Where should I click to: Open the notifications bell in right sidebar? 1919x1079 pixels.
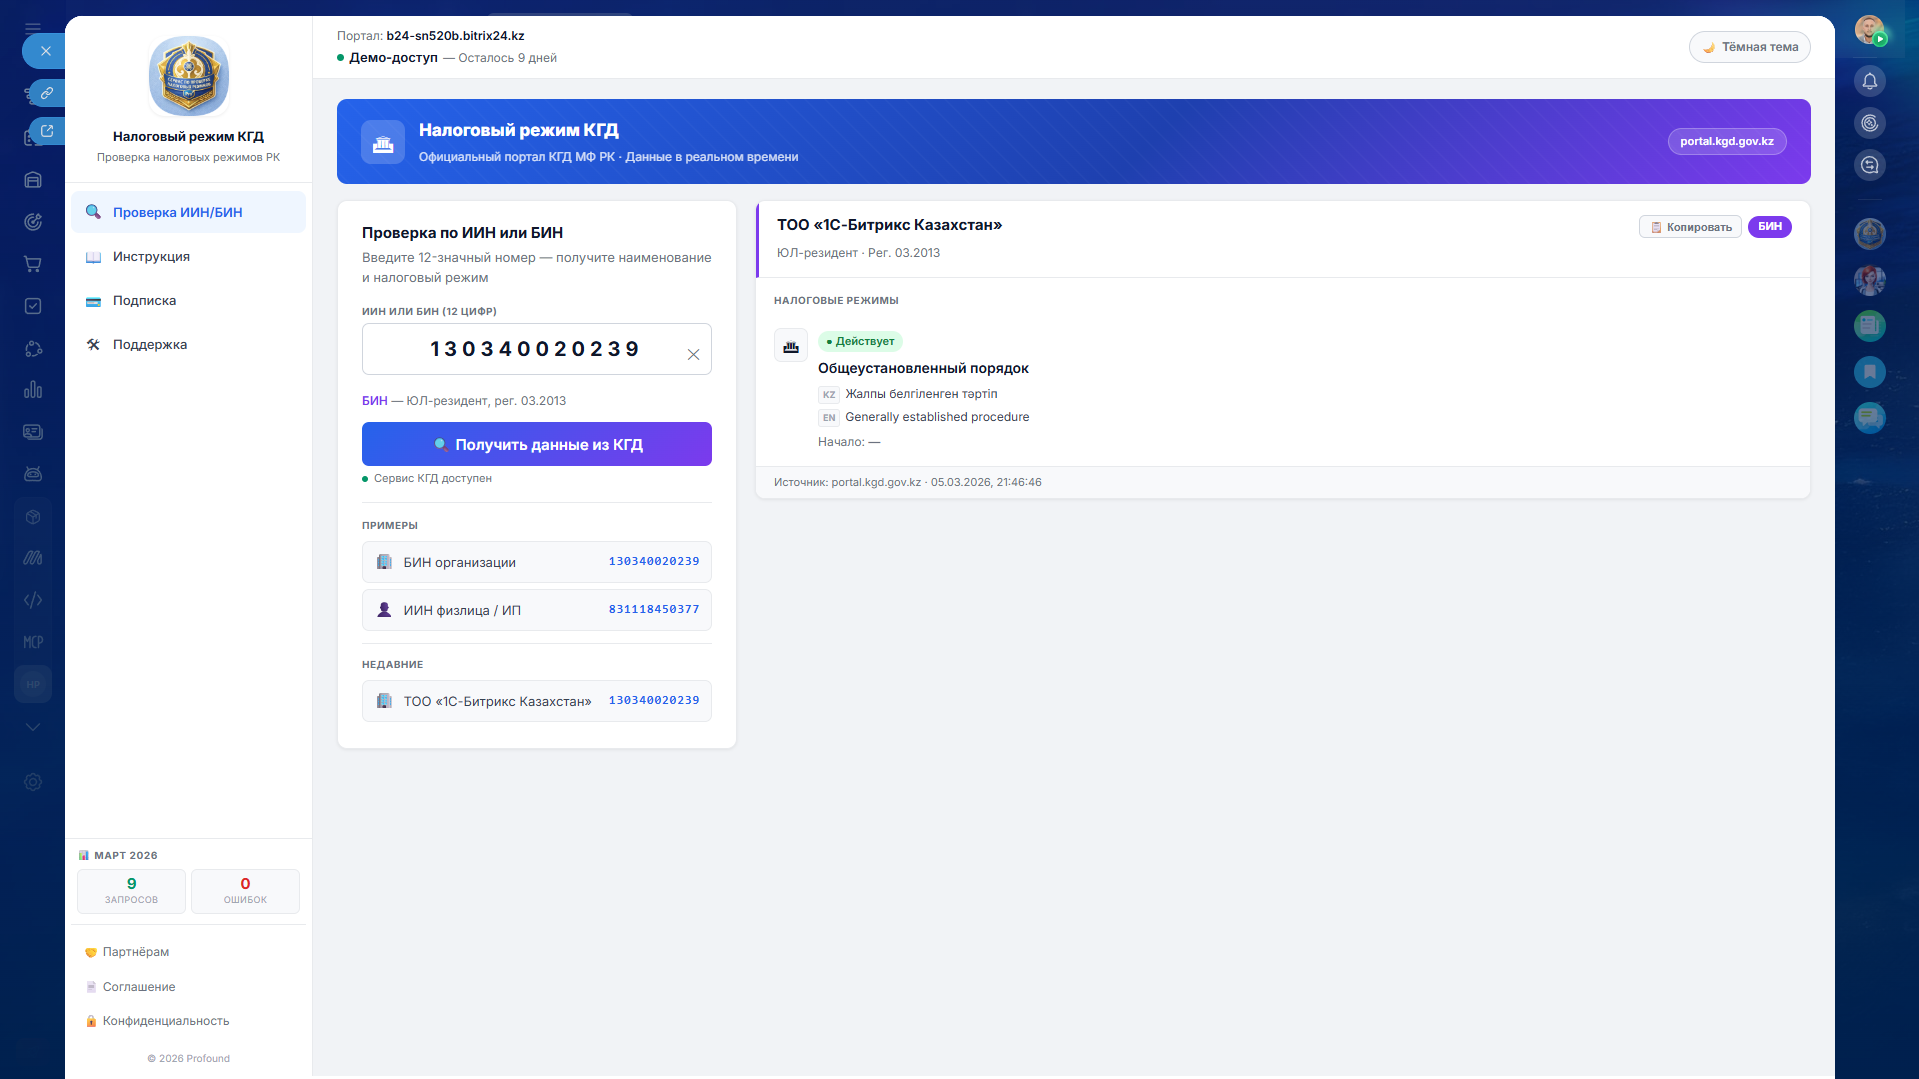click(1869, 81)
